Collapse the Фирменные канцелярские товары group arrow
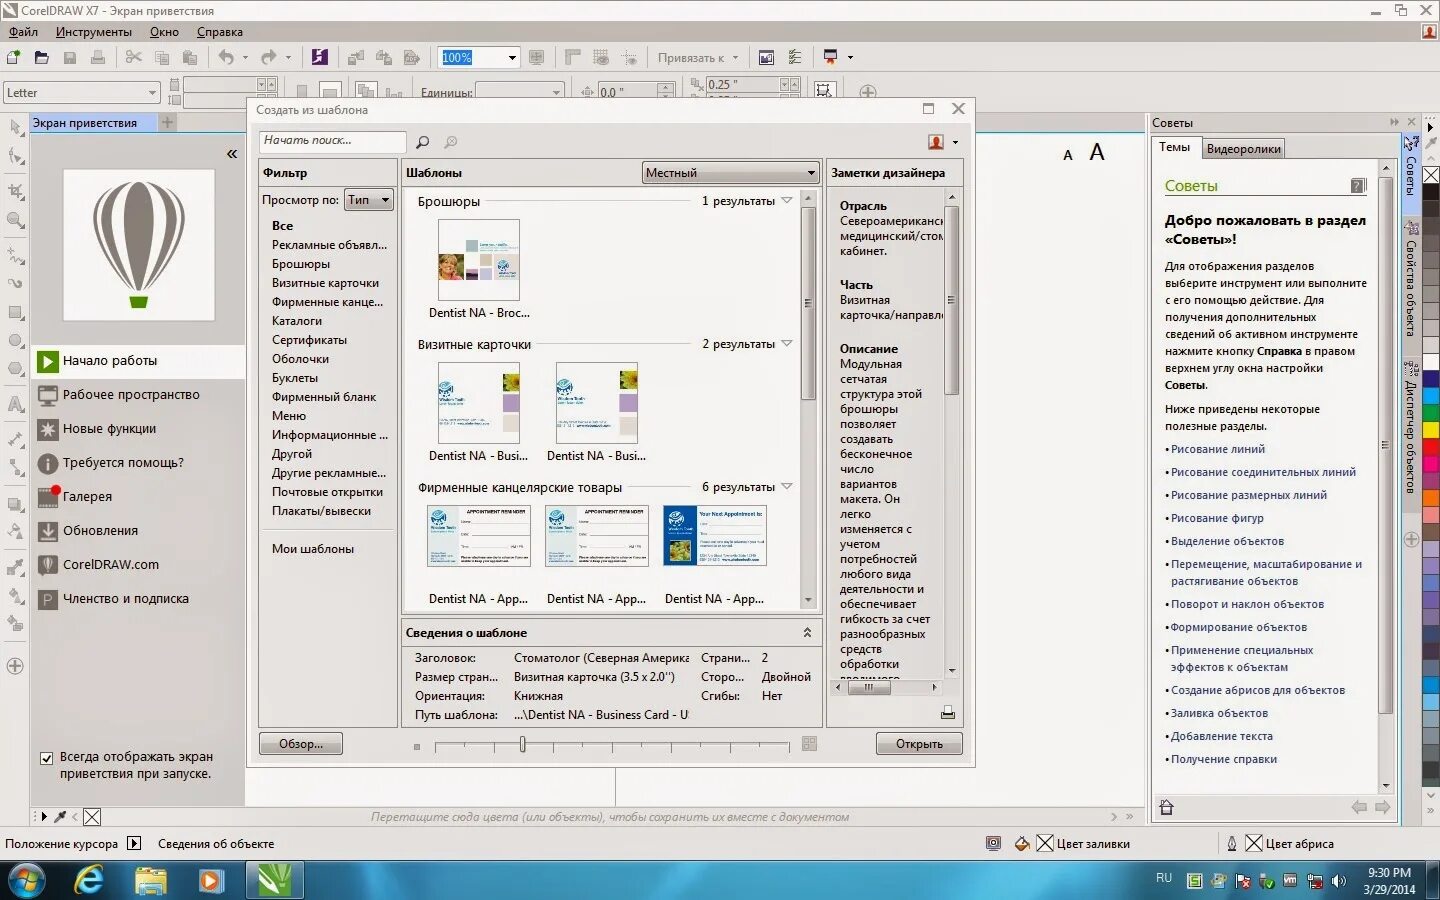Image resolution: width=1440 pixels, height=900 pixels. coord(787,487)
